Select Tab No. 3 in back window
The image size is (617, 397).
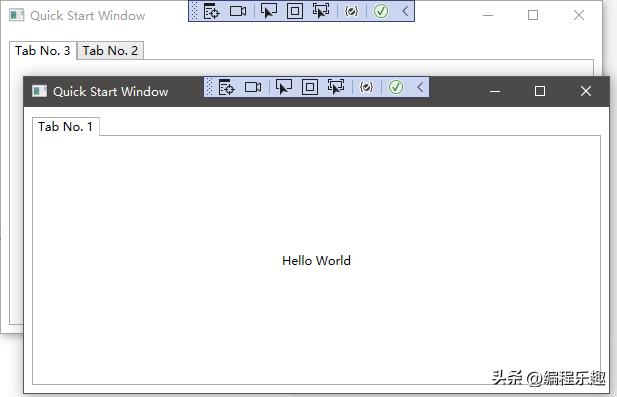(42, 51)
